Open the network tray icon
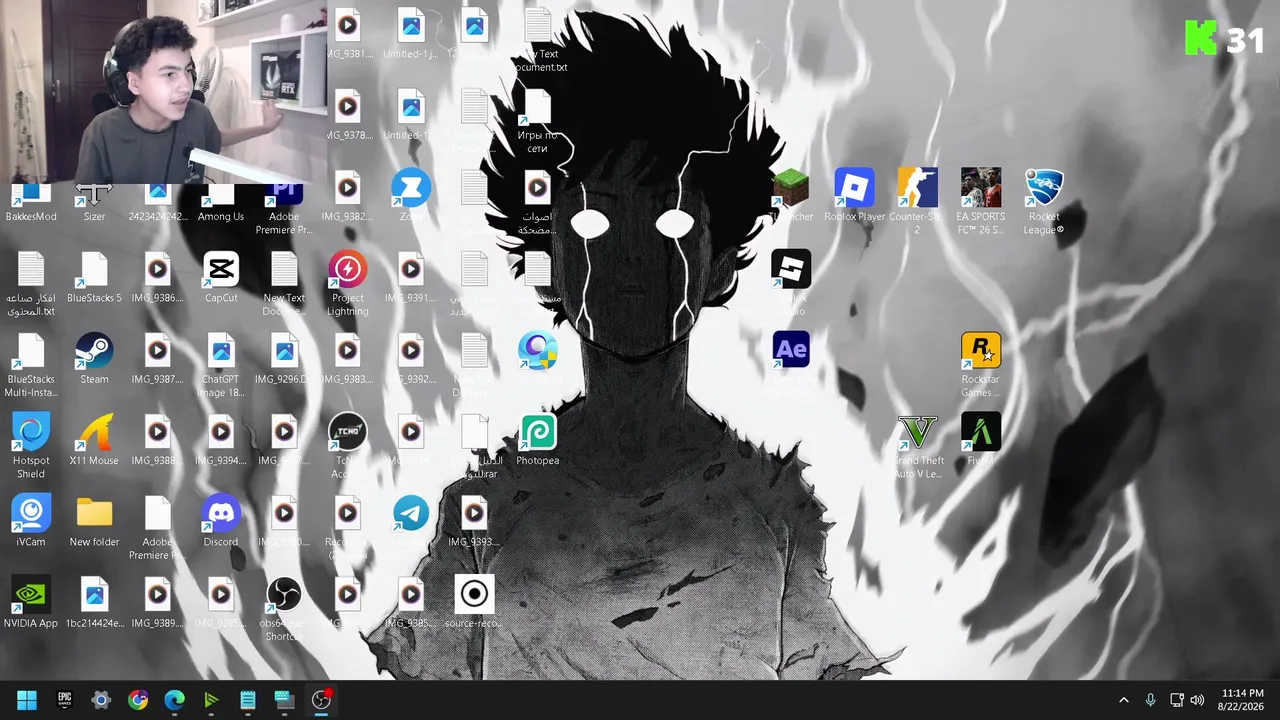This screenshot has width=1280, height=720. click(x=1177, y=700)
